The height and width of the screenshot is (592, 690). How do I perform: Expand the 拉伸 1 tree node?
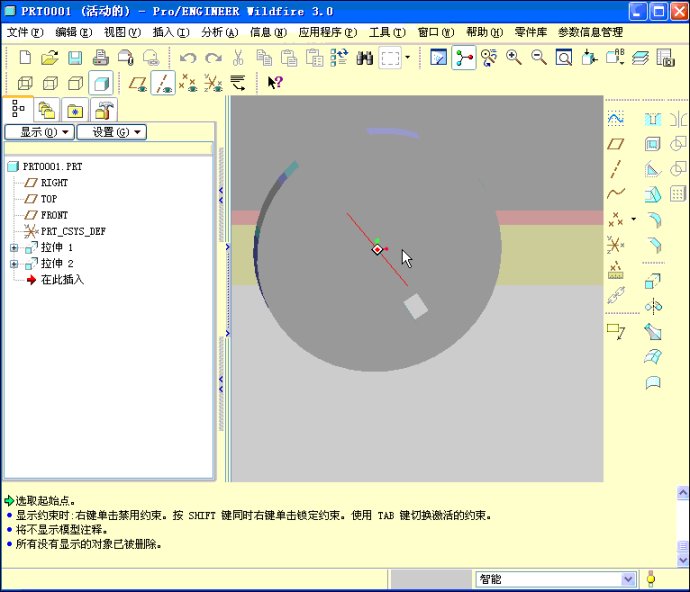(x=14, y=247)
